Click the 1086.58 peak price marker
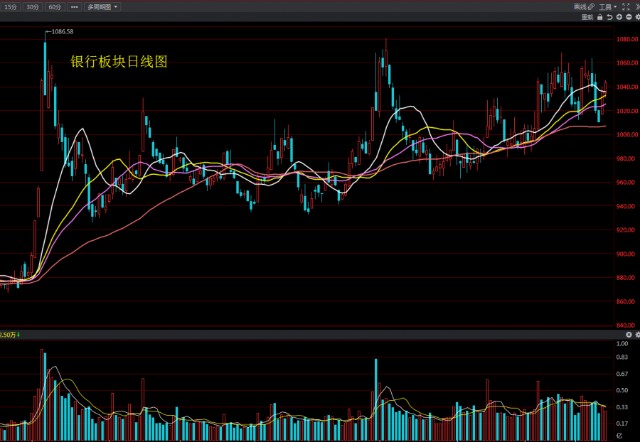The height and width of the screenshot is (442, 640). click(x=63, y=32)
